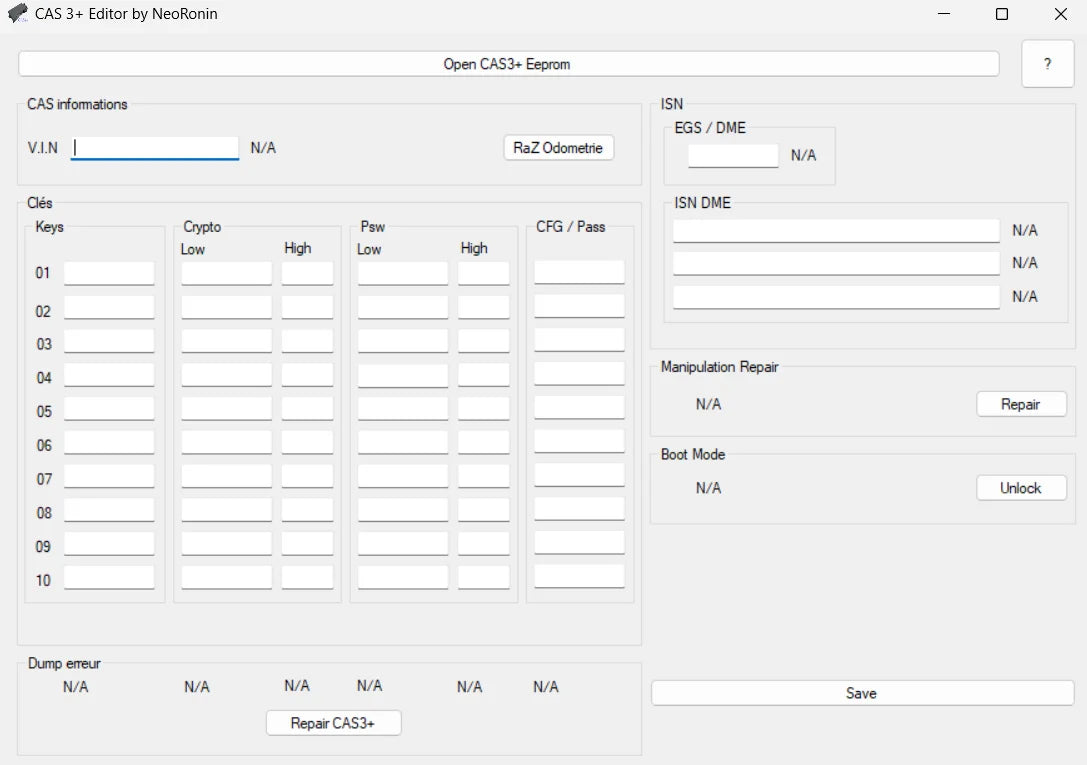Image resolution: width=1087 pixels, height=765 pixels.
Task: Click the Keys field for row 06
Action: point(109,442)
